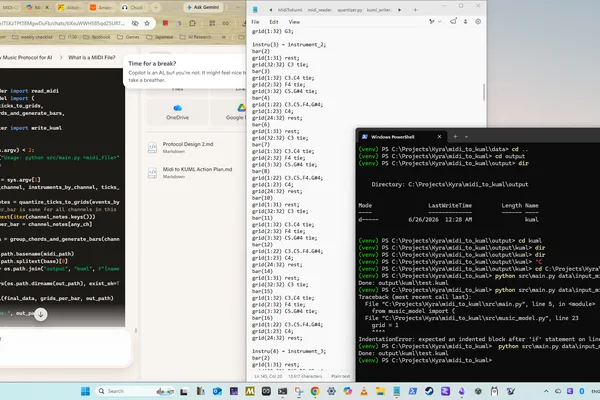Switch to the kuml_writer tab in Notepad

[x=379, y=10]
